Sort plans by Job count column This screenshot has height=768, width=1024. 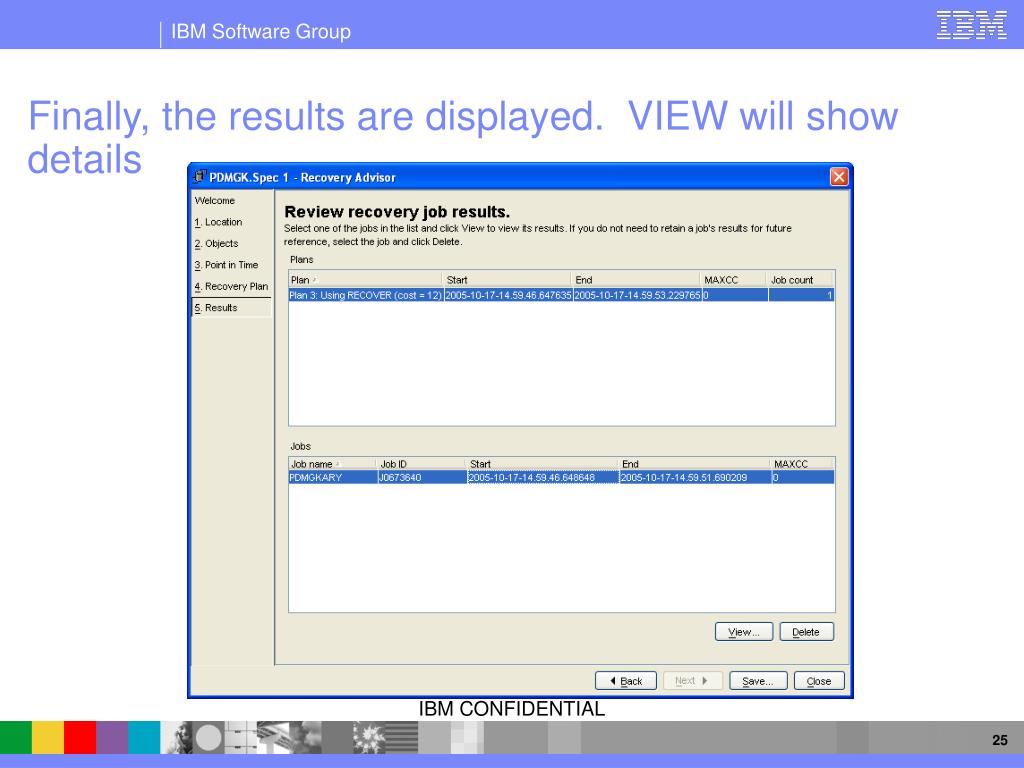(801, 280)
